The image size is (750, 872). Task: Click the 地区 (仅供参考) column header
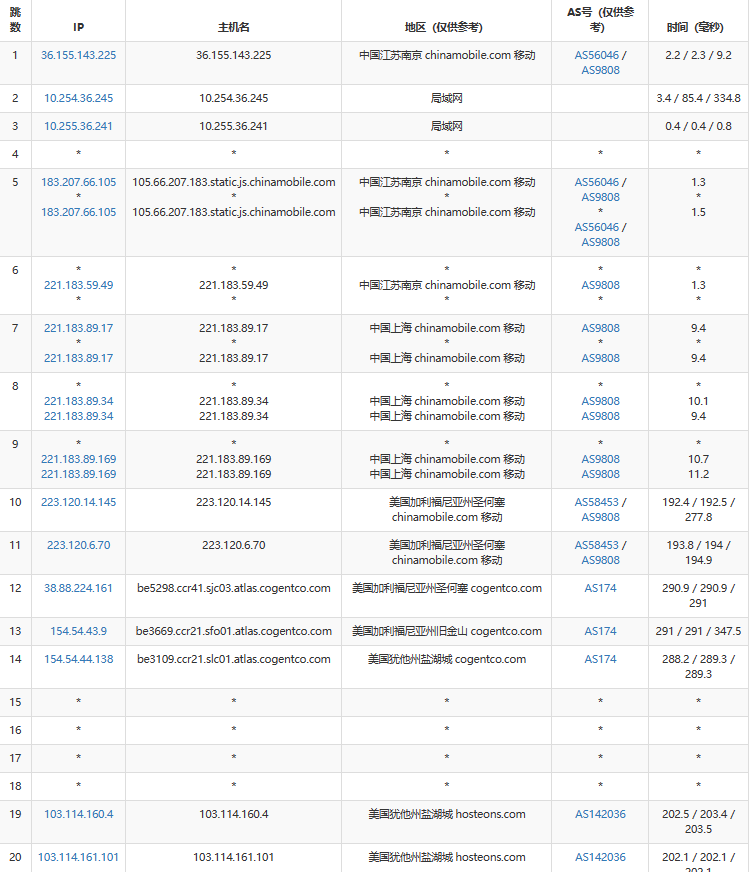pos(446,27)
